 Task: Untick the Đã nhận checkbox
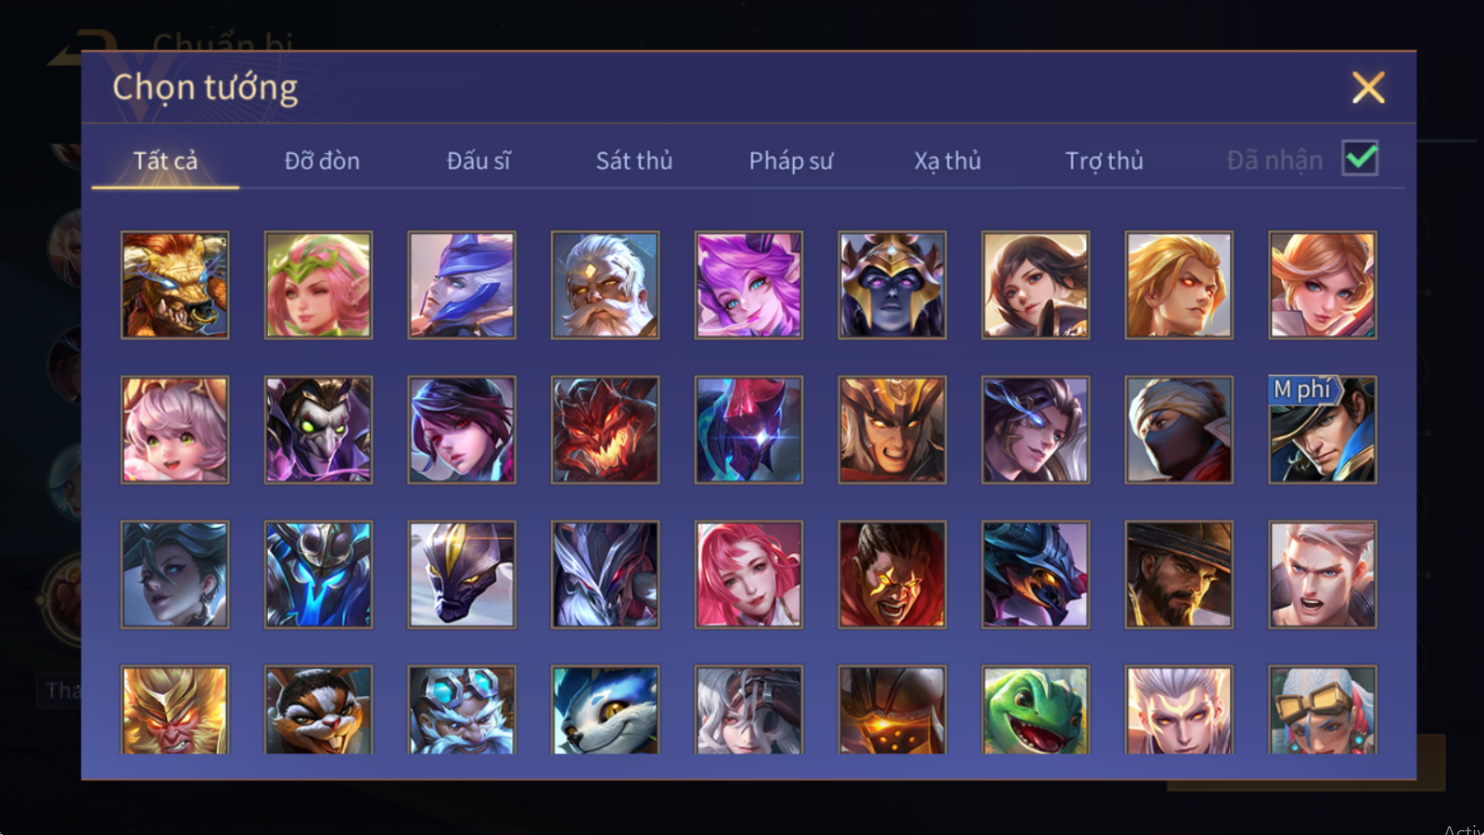point(1360,158)
